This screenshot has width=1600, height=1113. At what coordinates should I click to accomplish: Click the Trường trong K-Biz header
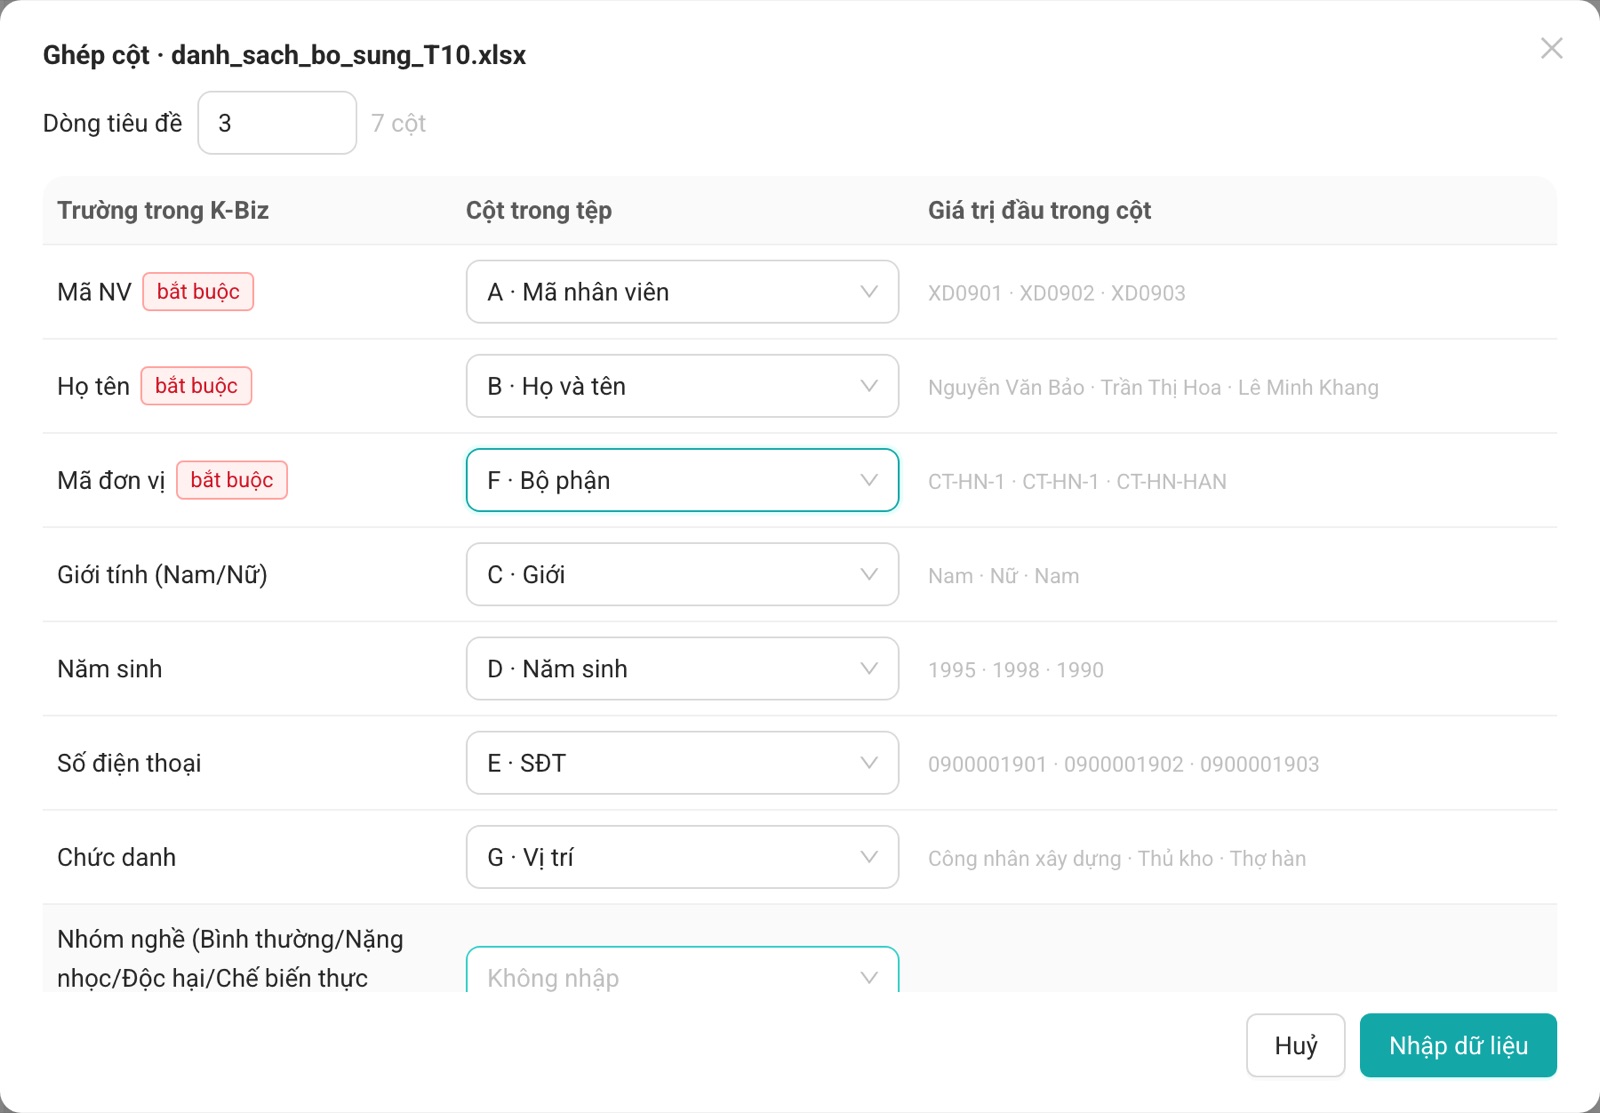click(x=163, y=210)
